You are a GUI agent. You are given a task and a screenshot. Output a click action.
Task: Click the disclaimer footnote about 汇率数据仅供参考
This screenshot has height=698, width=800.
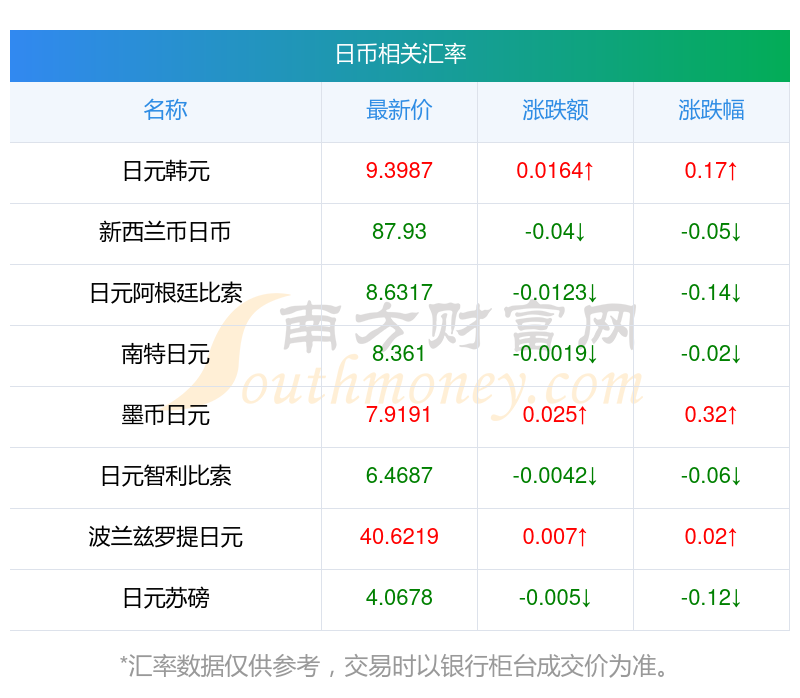tap(394, 666)
